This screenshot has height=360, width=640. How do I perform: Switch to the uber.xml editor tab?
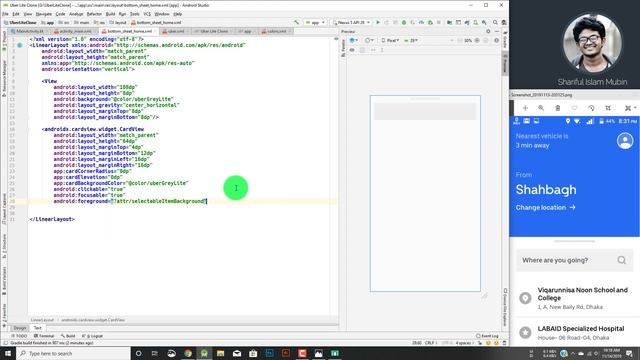(175, 31)
